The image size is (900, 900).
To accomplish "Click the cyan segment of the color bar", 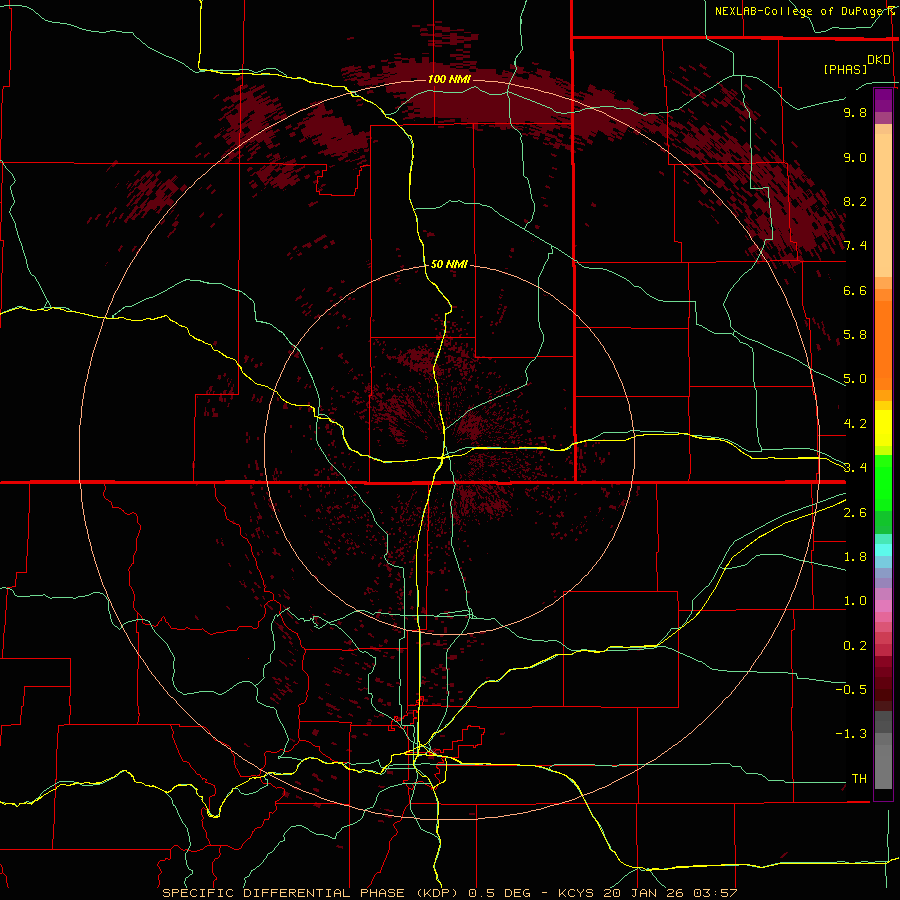I will coord(883,550).
